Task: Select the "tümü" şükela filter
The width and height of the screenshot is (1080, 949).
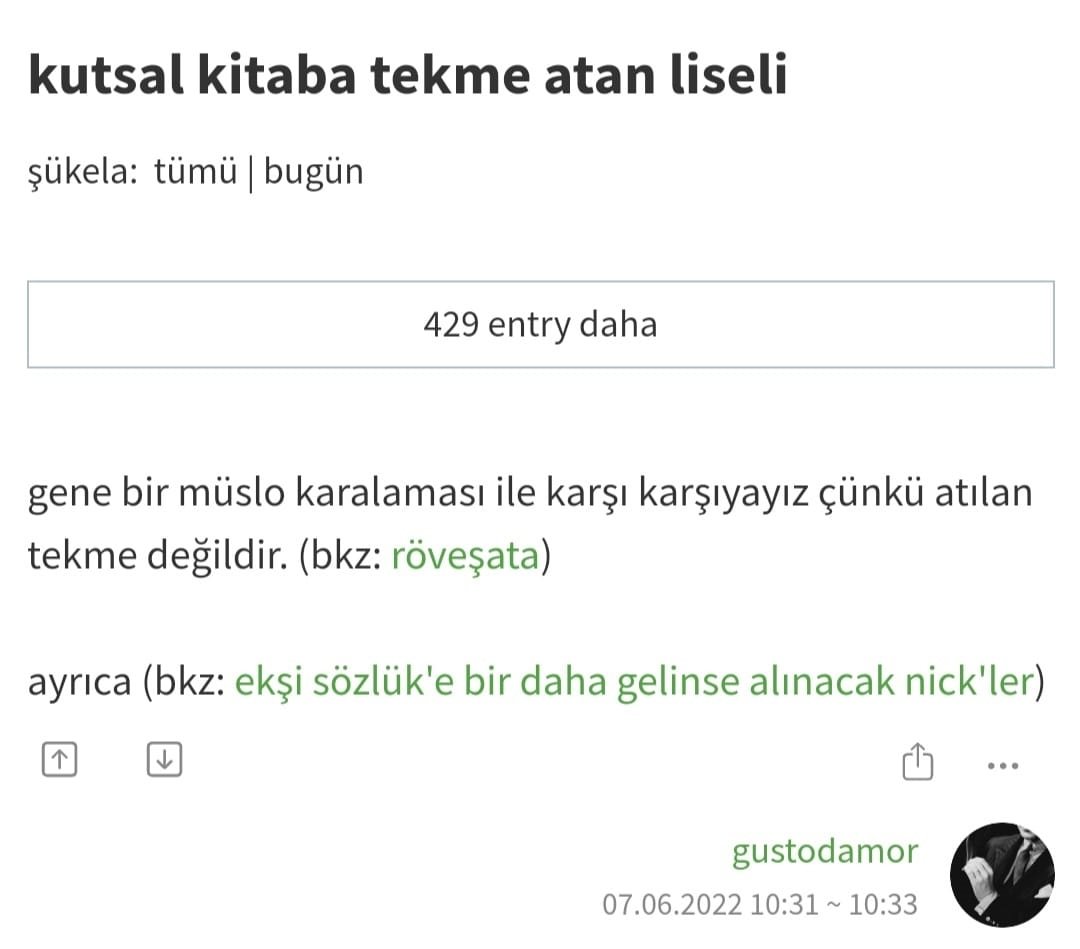Action: point(195,172)
